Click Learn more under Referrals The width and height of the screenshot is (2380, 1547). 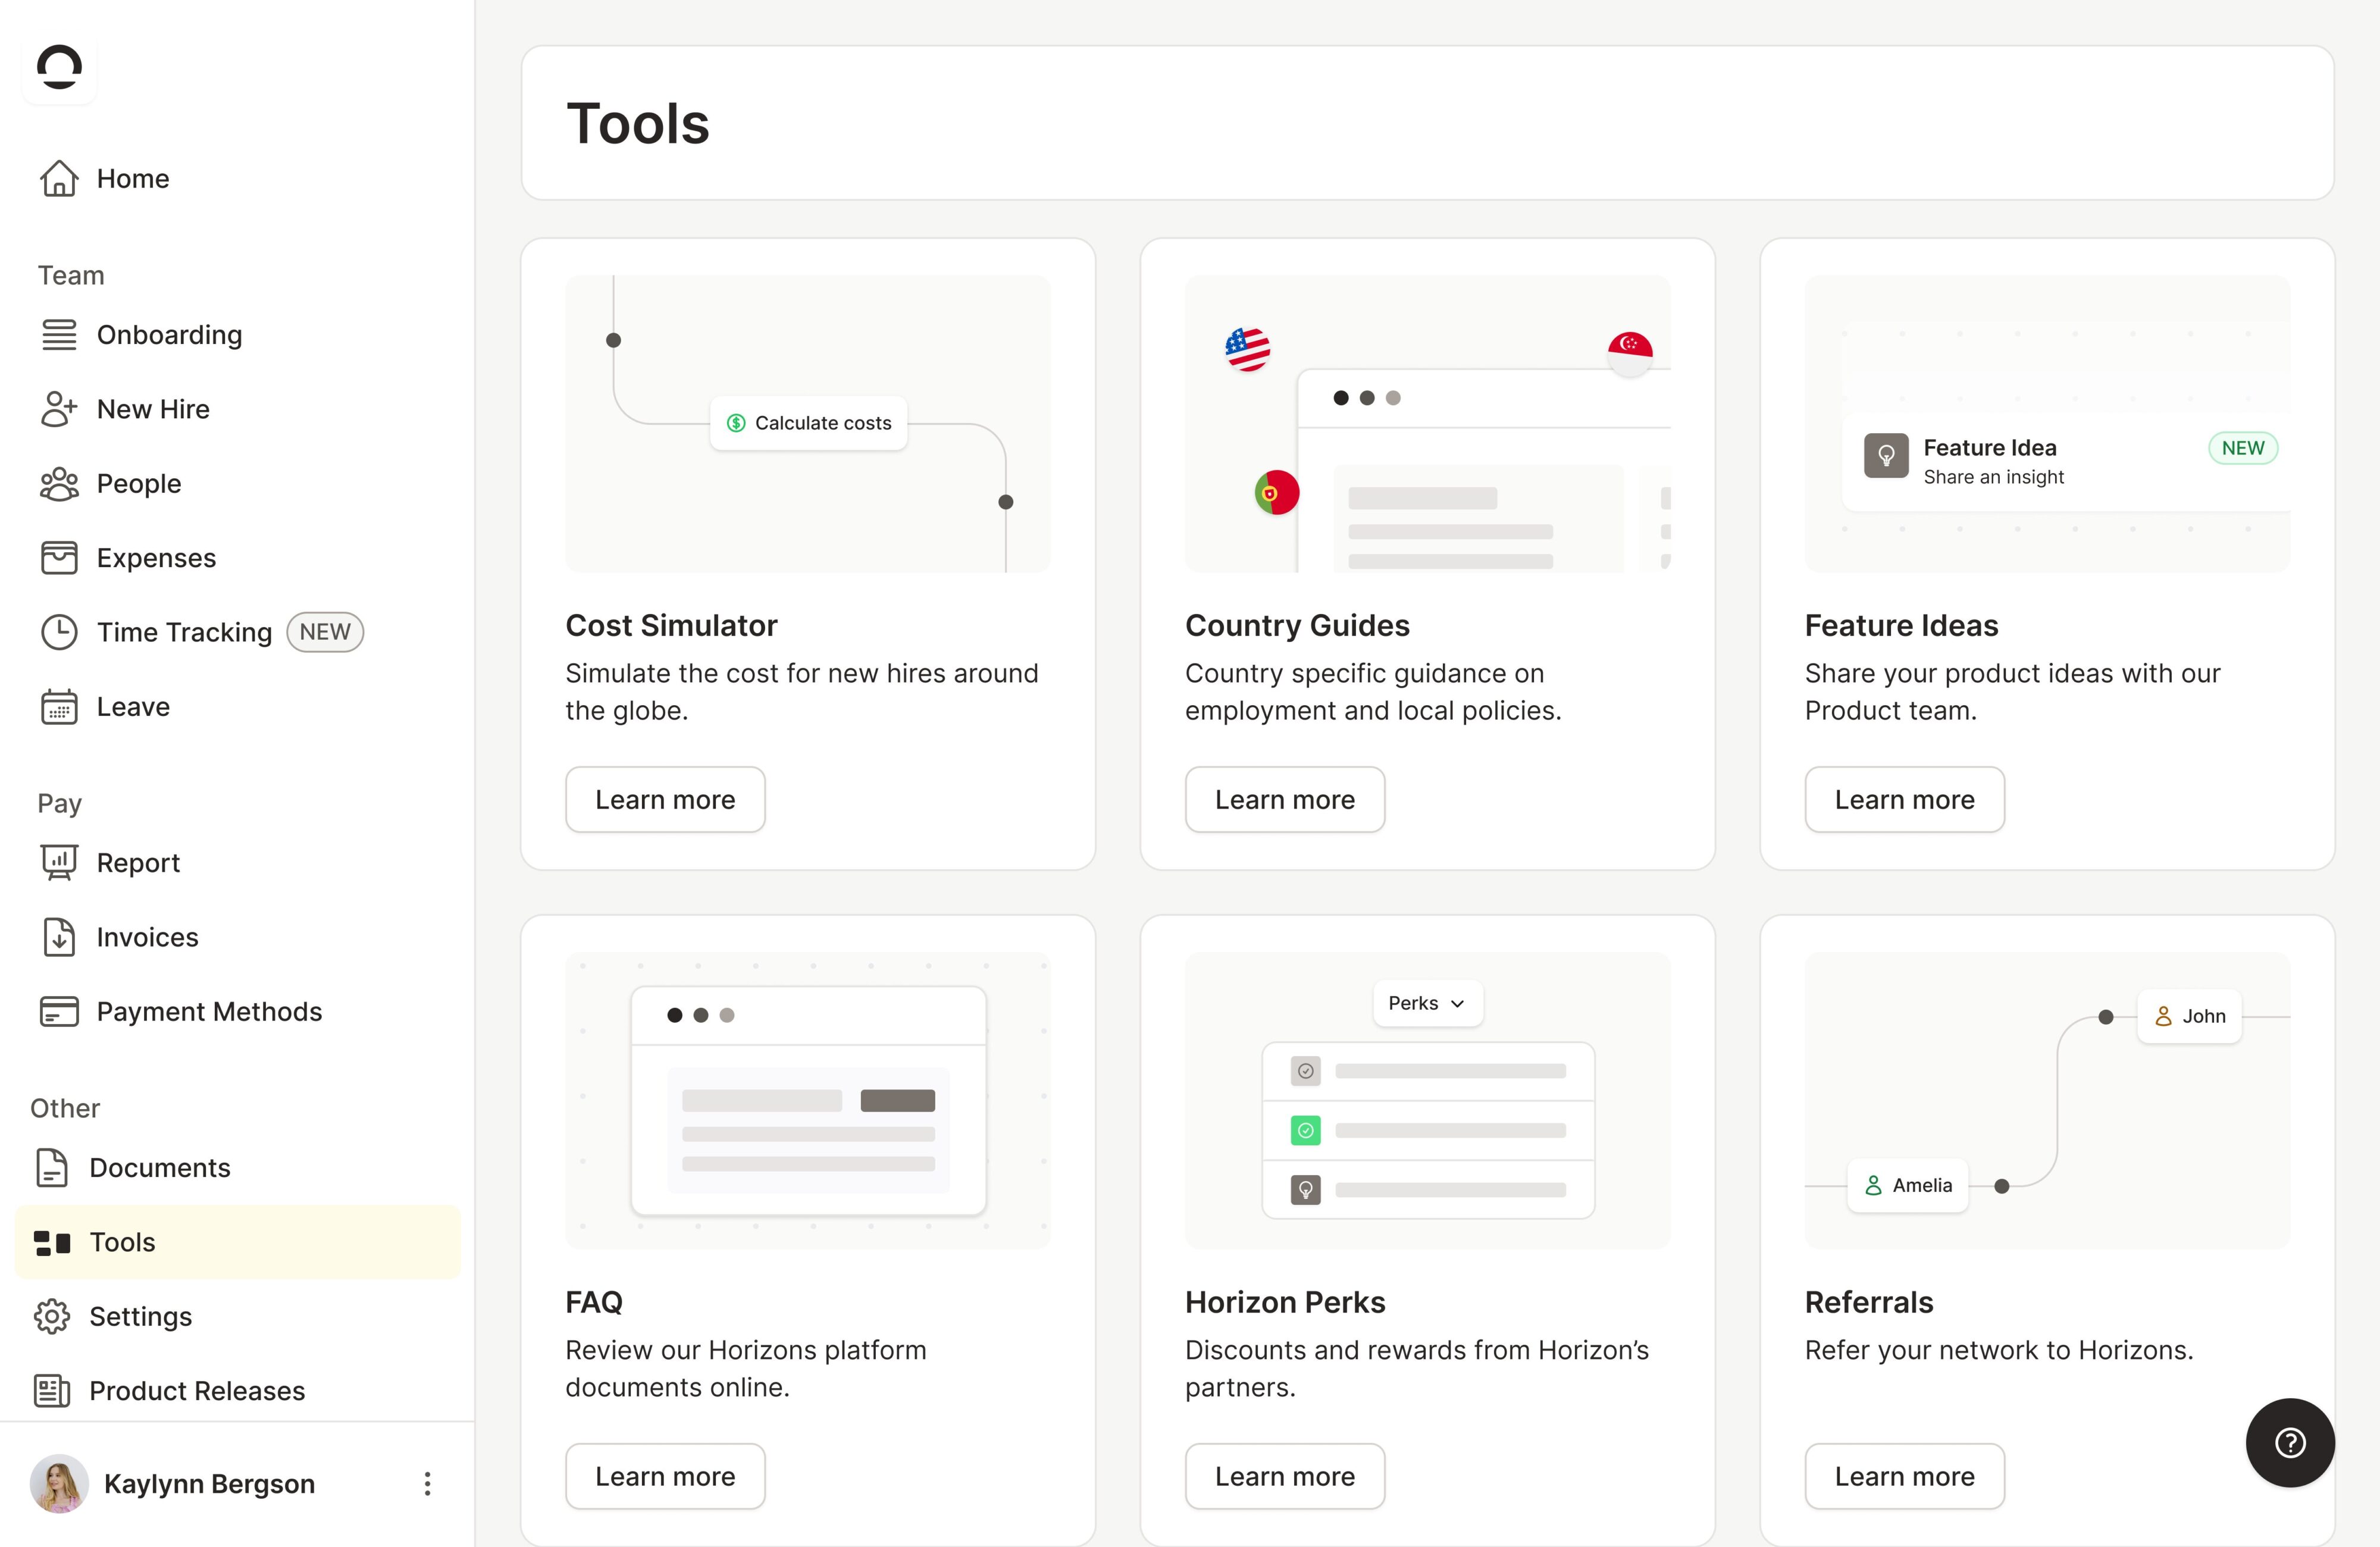point(1904,1476)
